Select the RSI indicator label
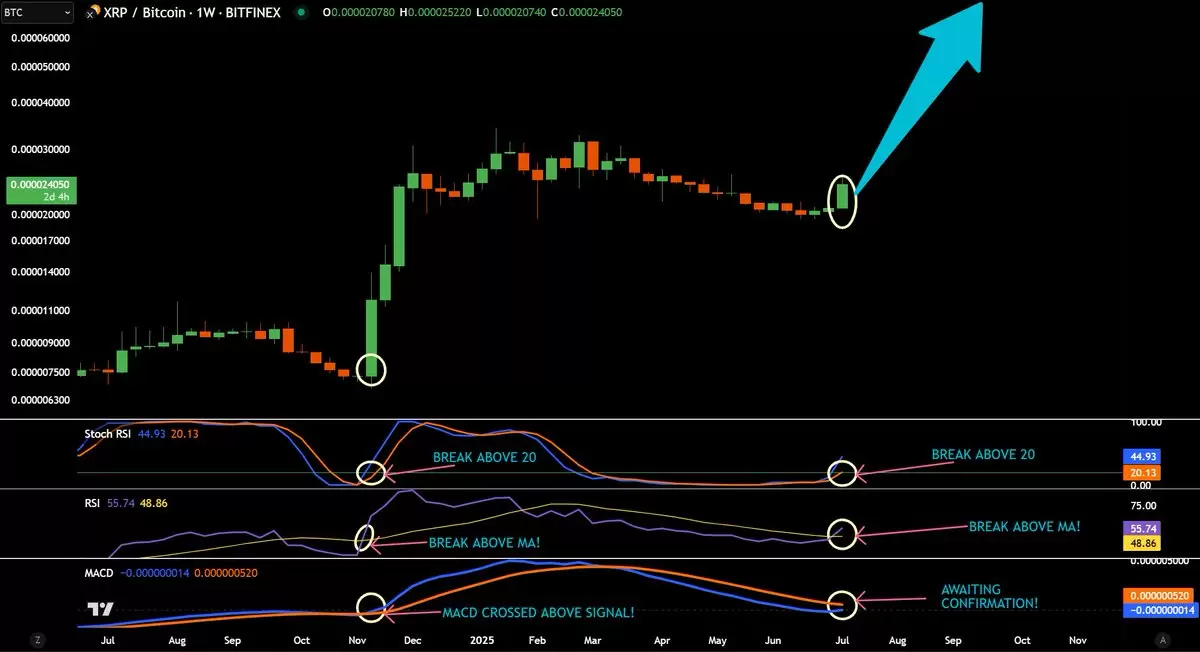Viewport: 1200px width, 652px height. point(92,506)
